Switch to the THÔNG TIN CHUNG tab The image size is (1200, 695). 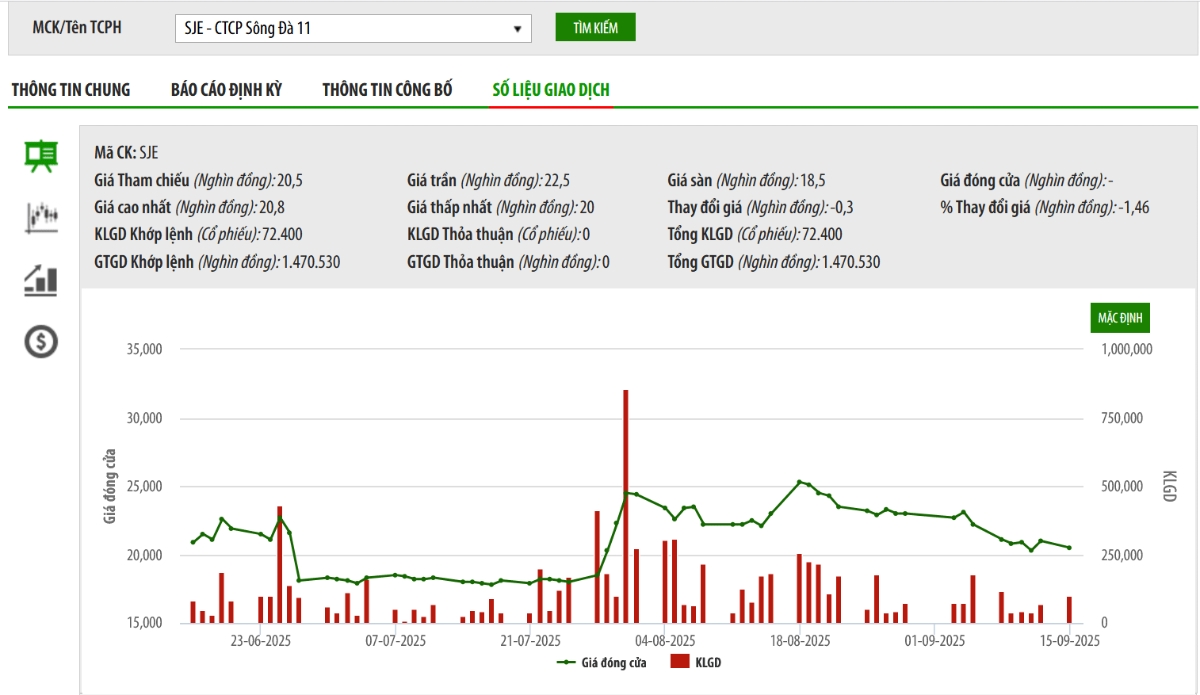coord(71,90)
